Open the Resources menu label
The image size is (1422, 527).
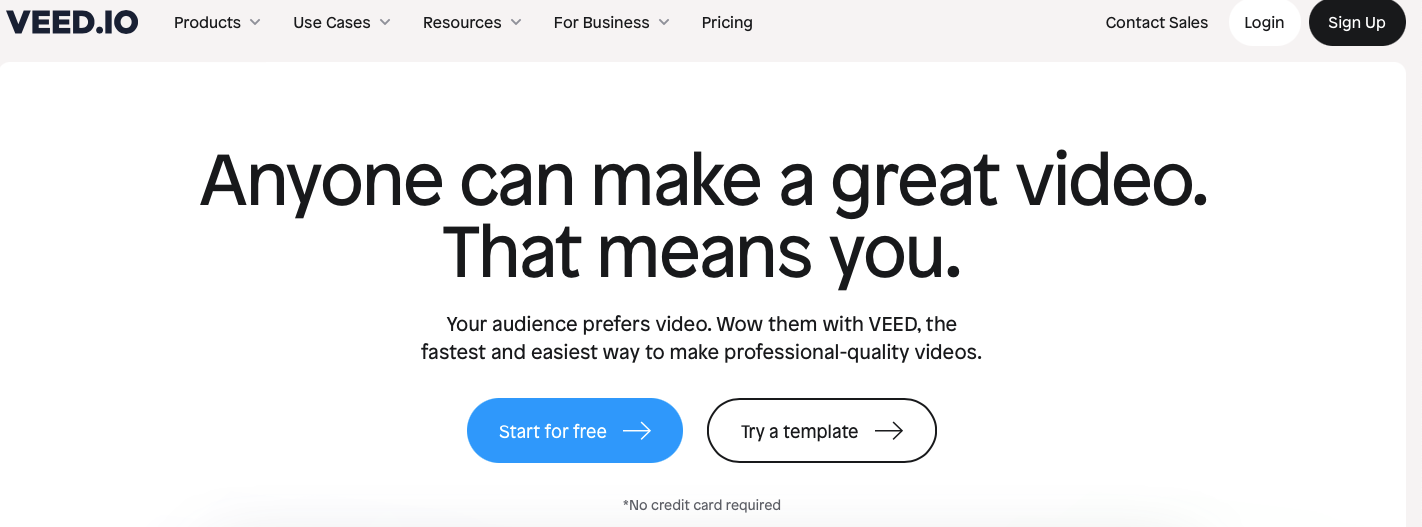462,22
